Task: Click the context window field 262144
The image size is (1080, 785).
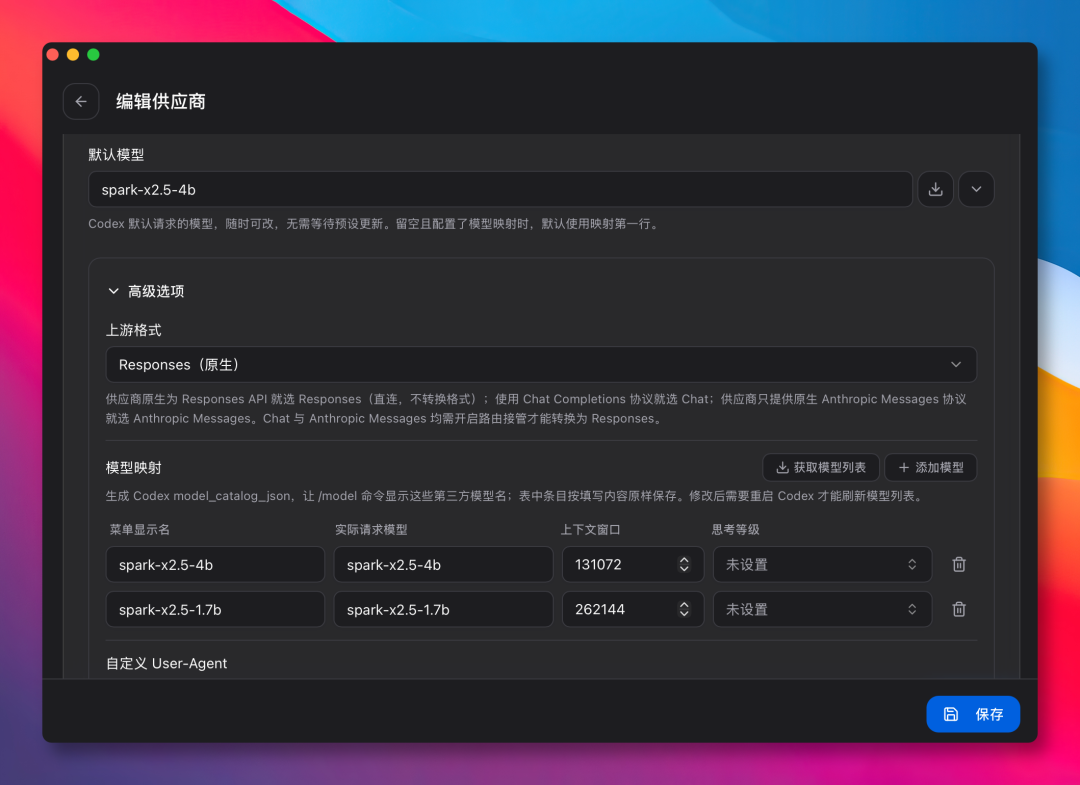Action: [x=632, y=609]
